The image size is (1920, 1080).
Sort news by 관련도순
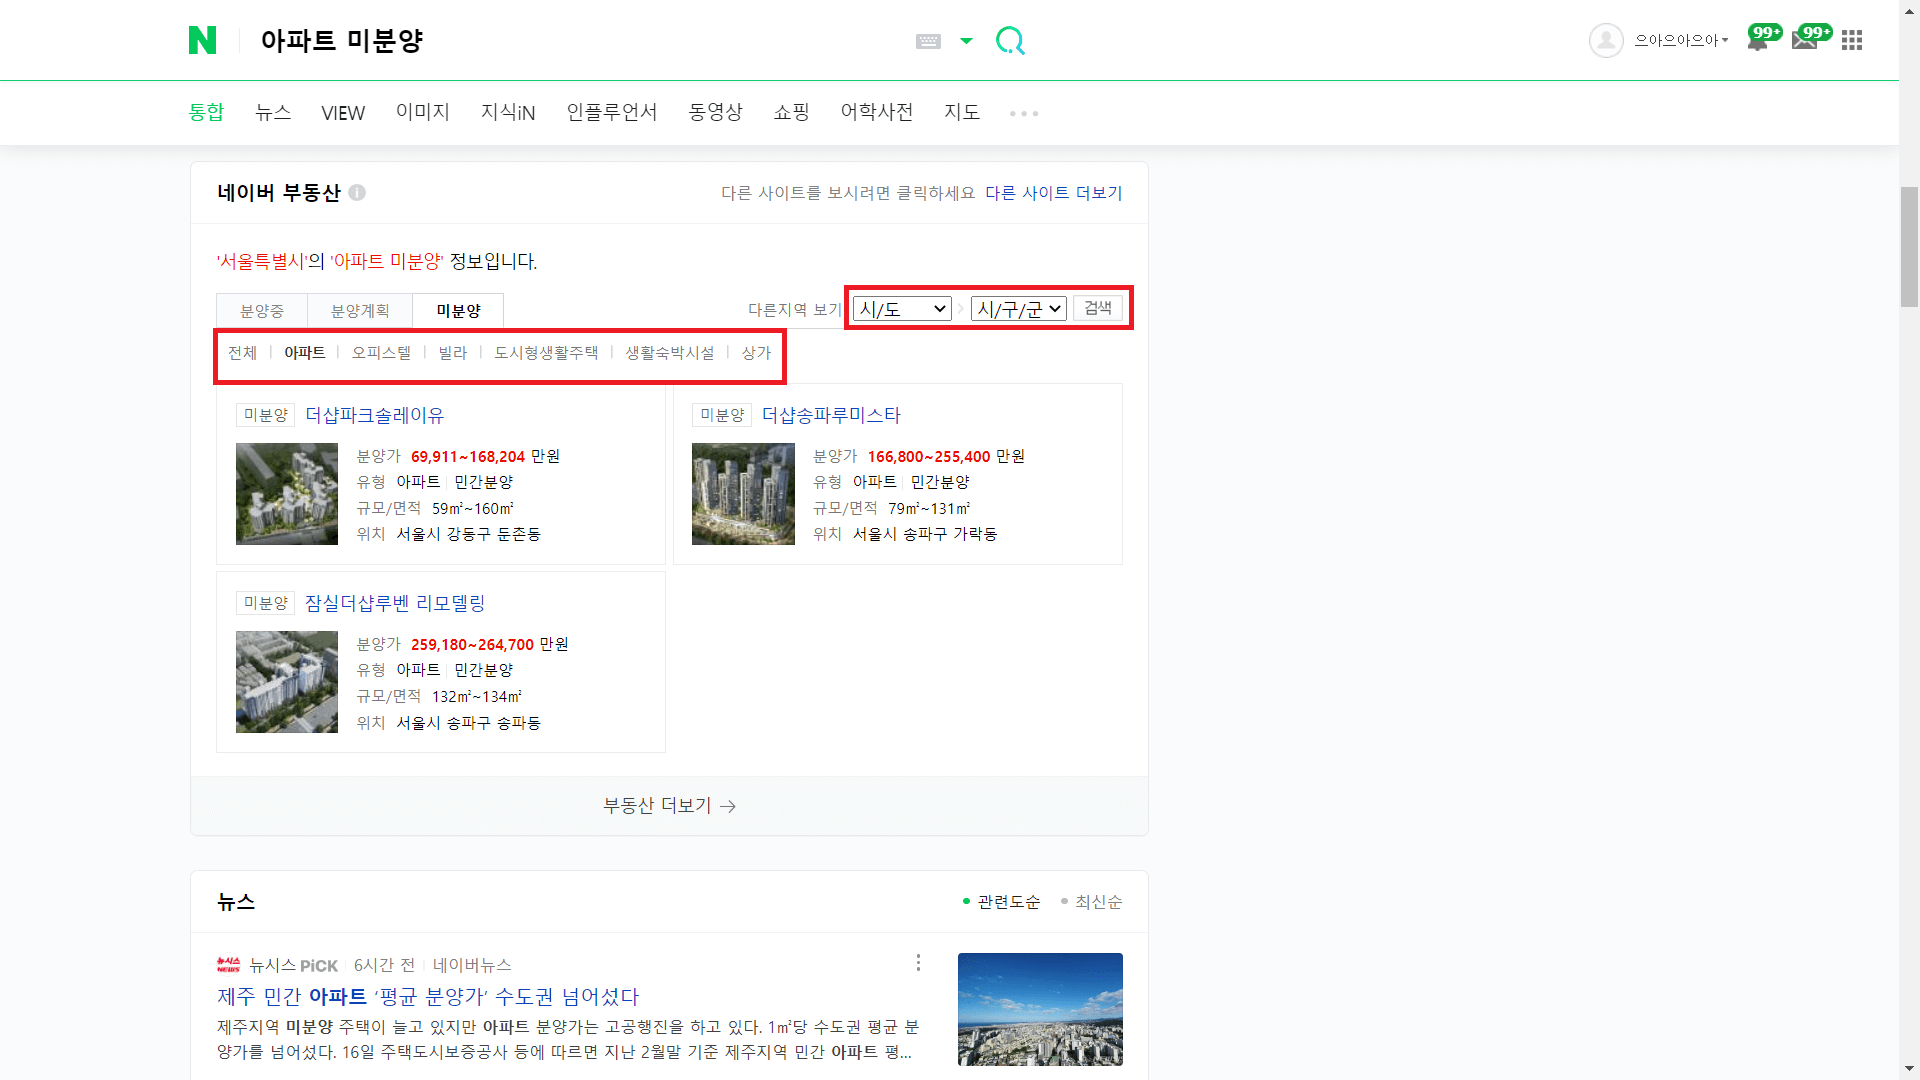(1001, 902)
